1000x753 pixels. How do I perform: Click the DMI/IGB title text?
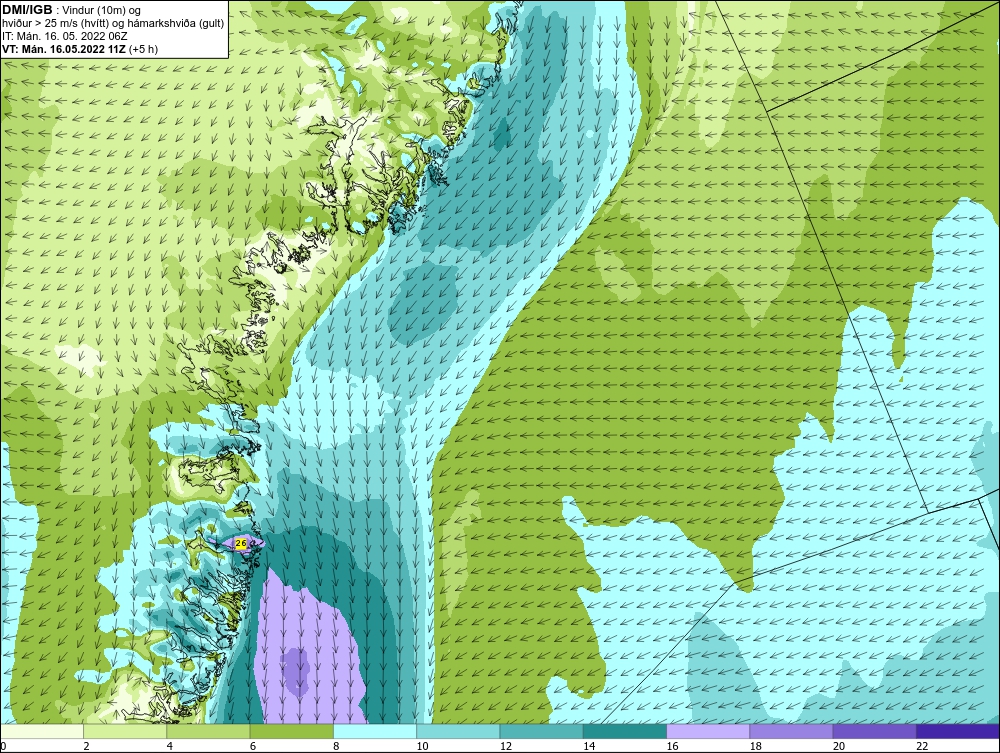point(27,10)
